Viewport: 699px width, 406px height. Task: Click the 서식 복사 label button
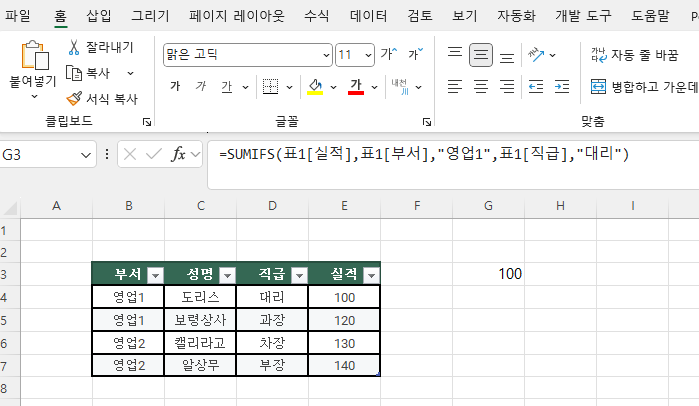coord(112,98)
